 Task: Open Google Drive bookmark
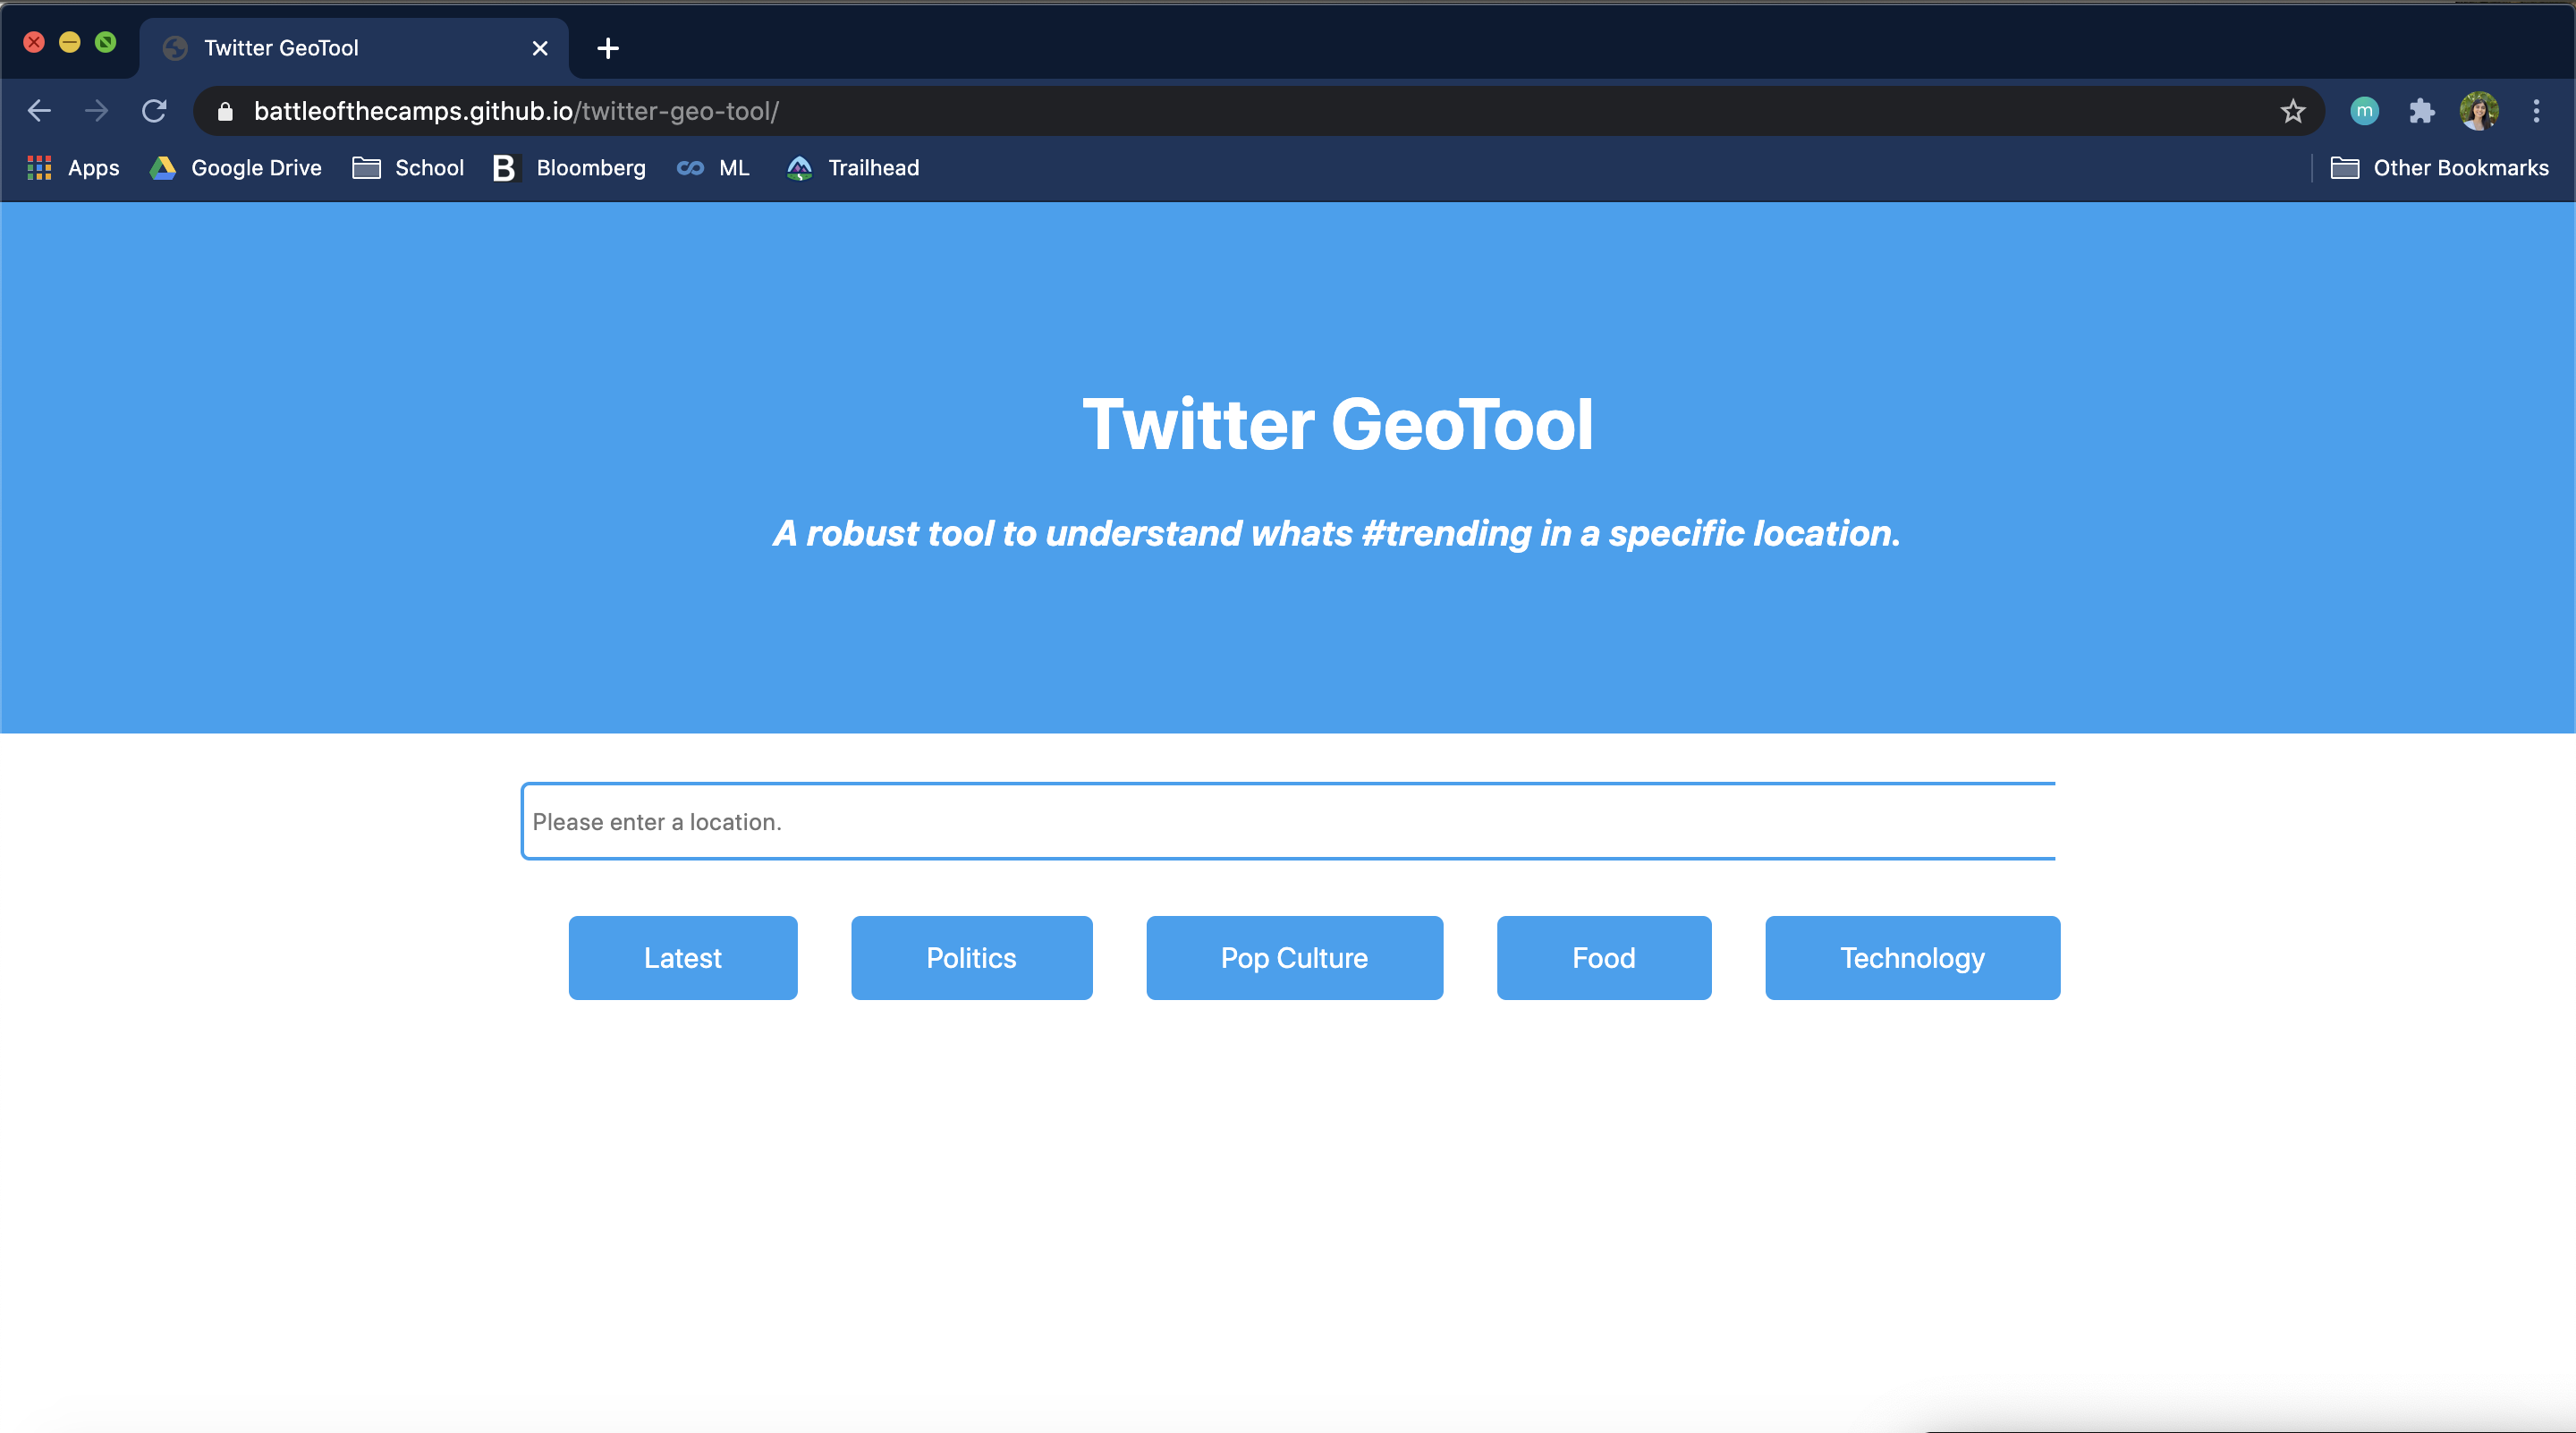(x=236, y=168)
